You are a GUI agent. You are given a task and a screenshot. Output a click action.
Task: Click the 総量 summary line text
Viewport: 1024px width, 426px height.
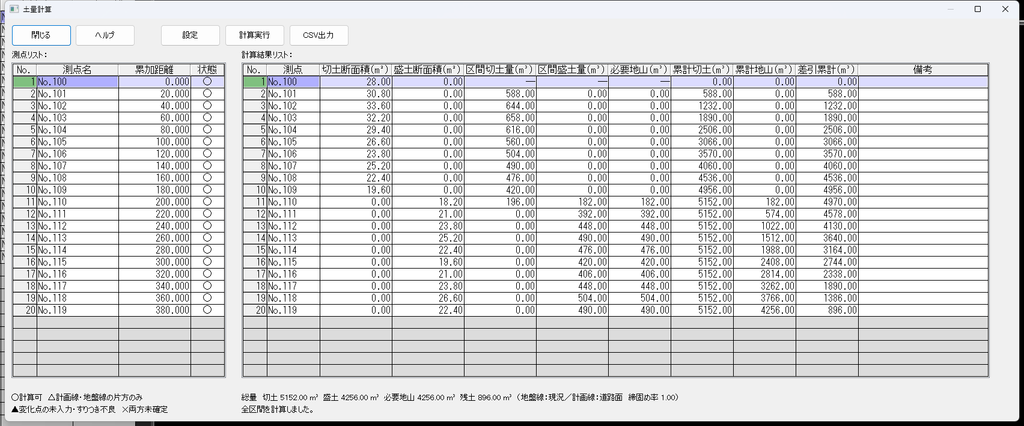coord(460,397)
